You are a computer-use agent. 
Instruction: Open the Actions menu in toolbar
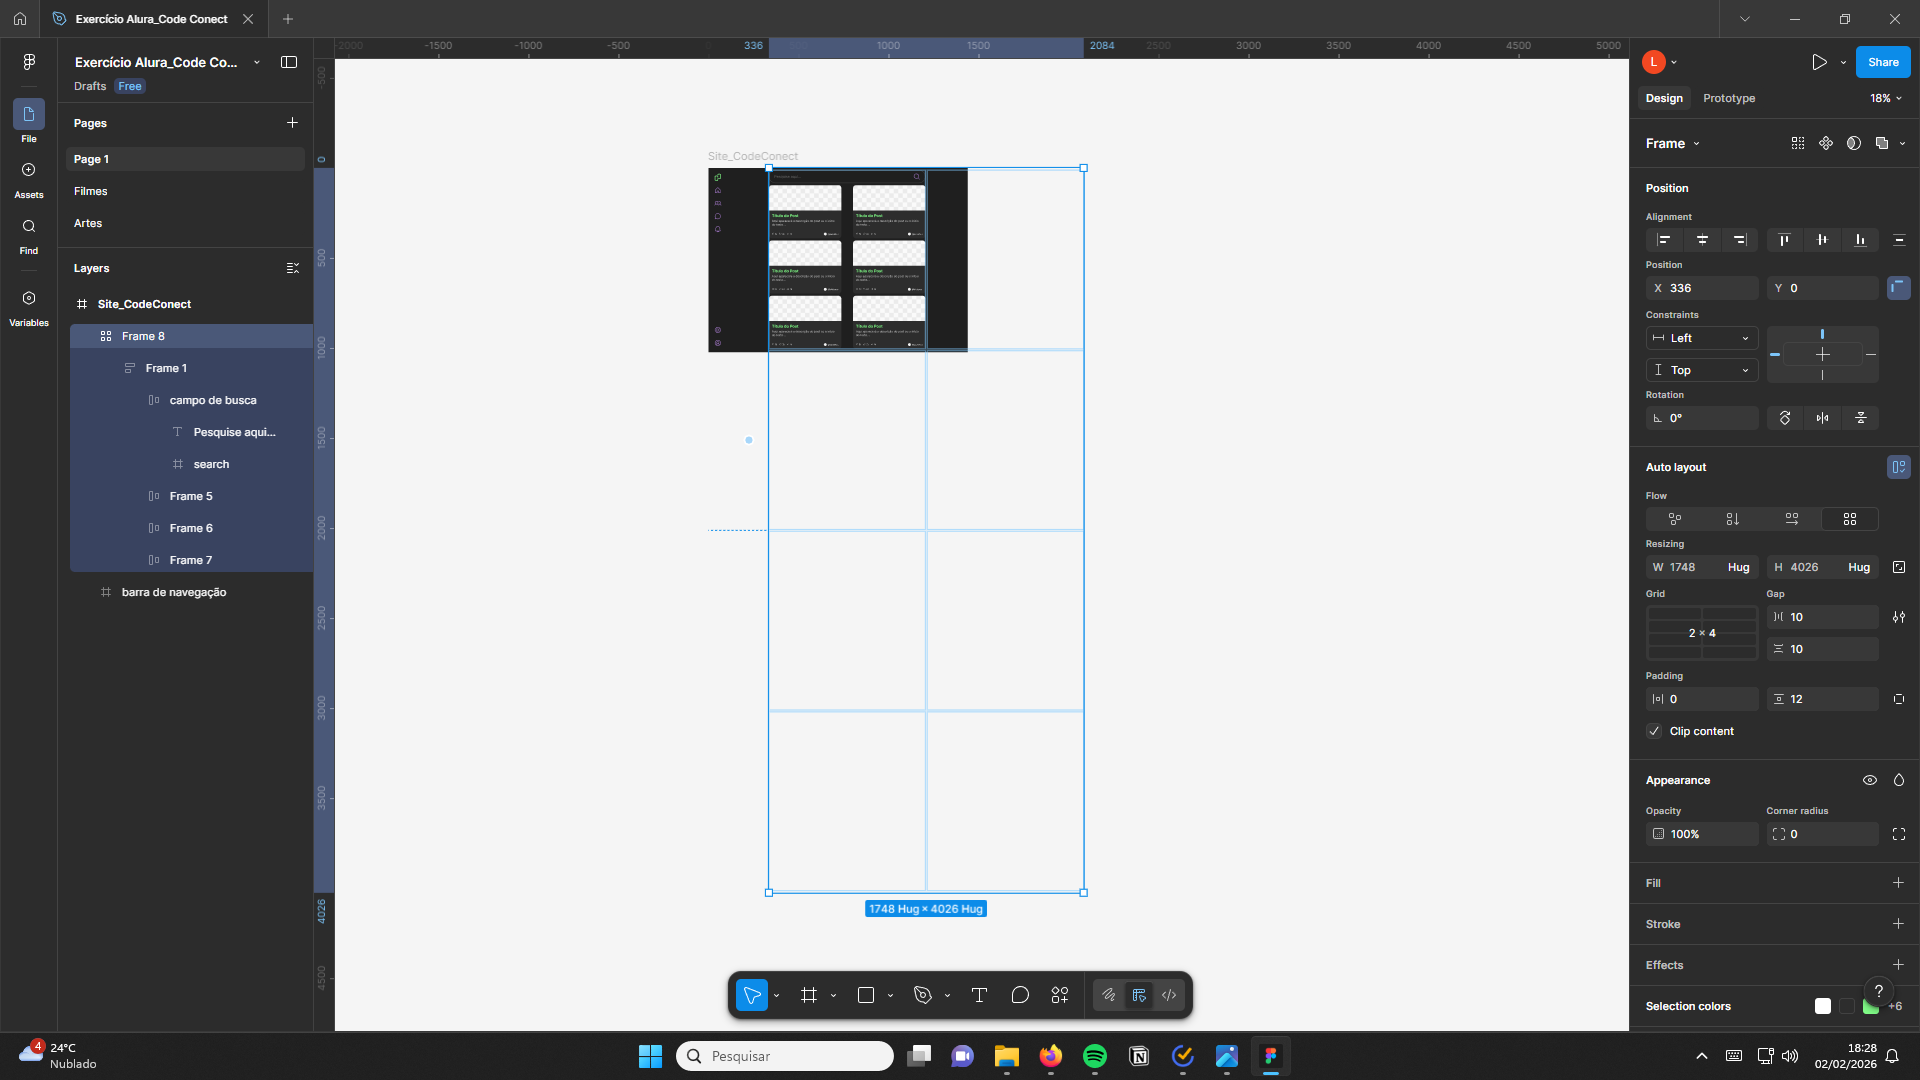pos(1060,995)
